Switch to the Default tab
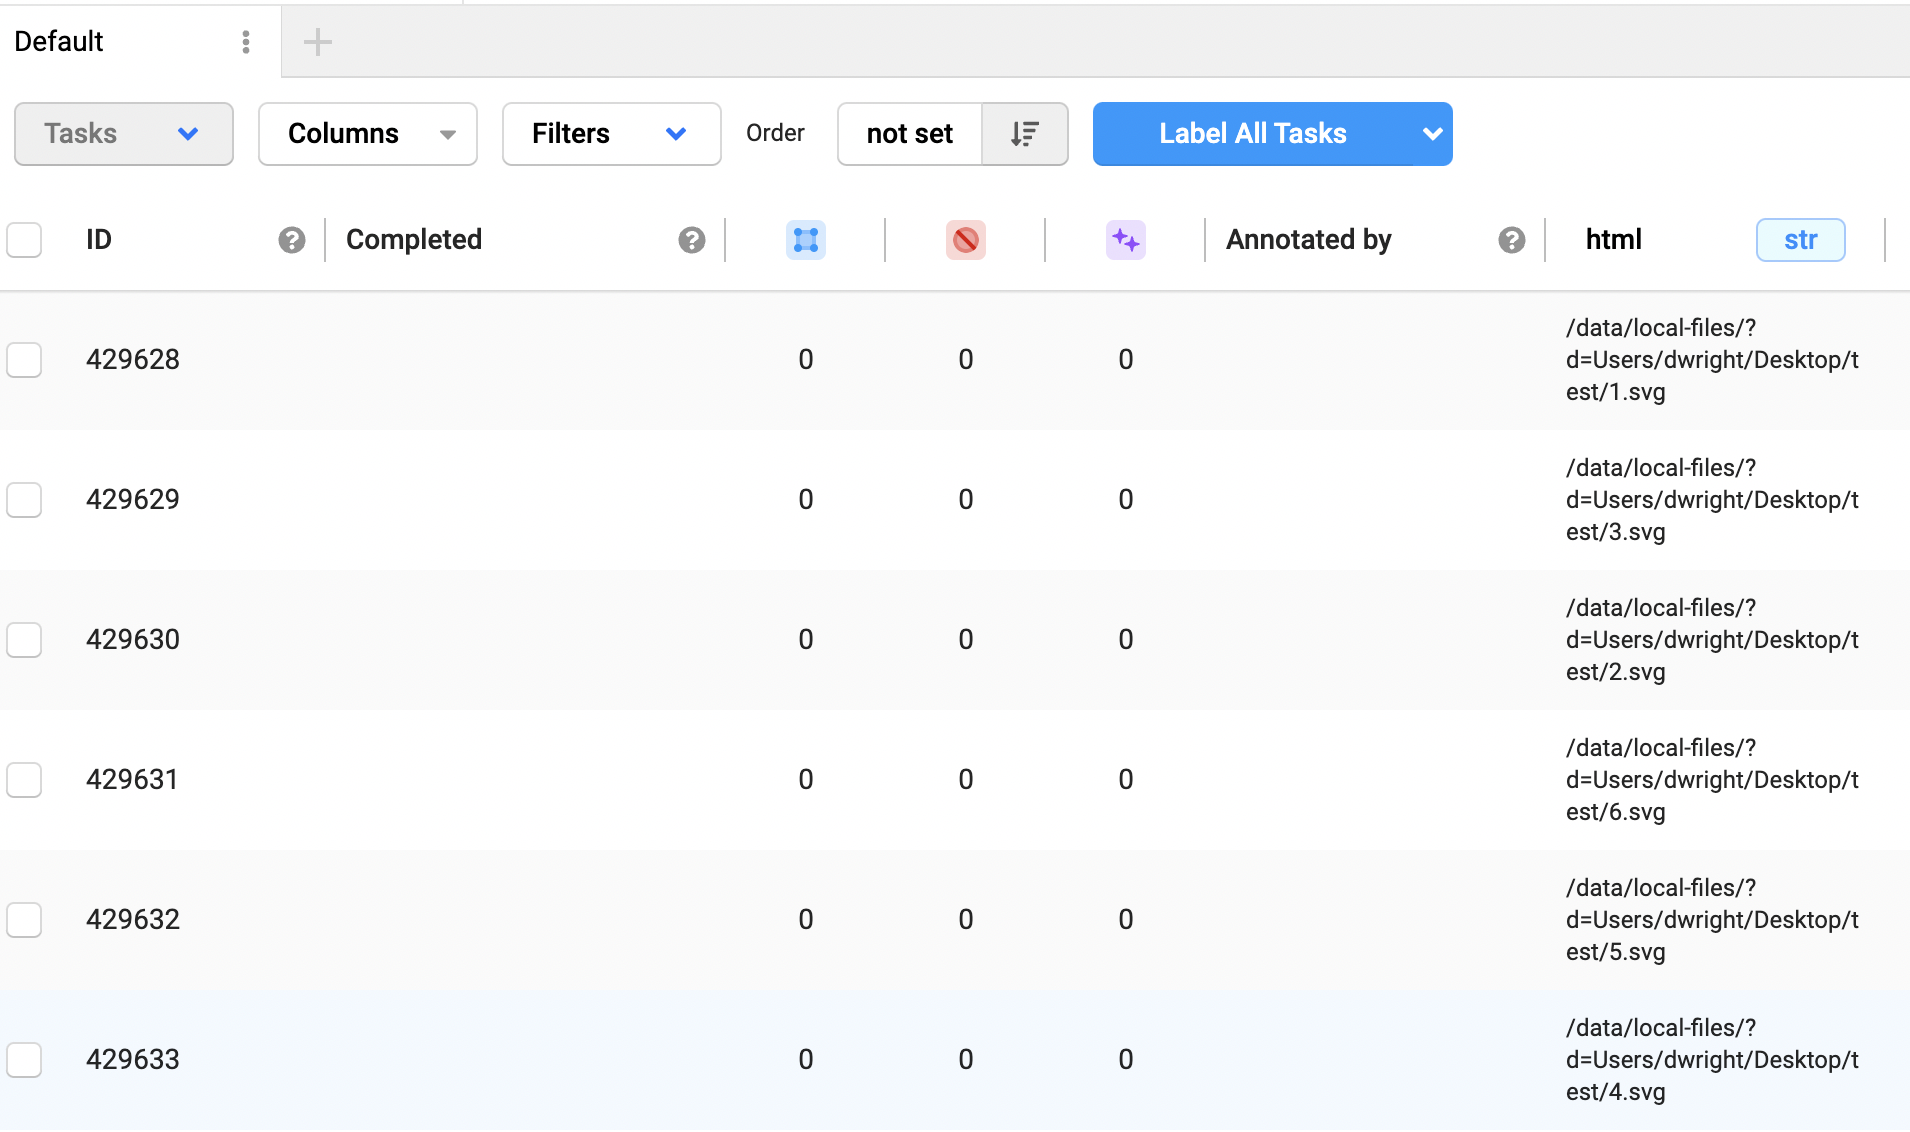The height and width of the screenshot is (1132, 1910). 58,41
